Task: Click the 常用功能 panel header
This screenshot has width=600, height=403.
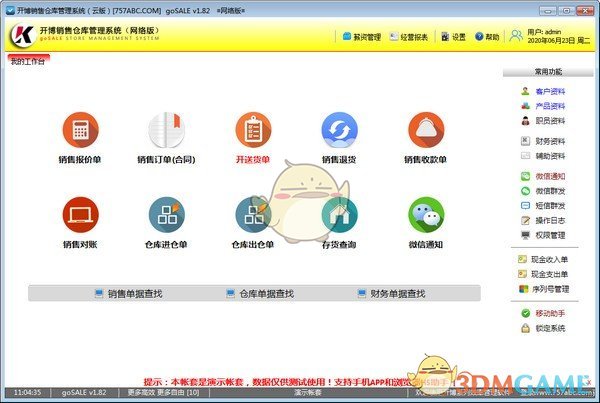Action: click(548, 72)
